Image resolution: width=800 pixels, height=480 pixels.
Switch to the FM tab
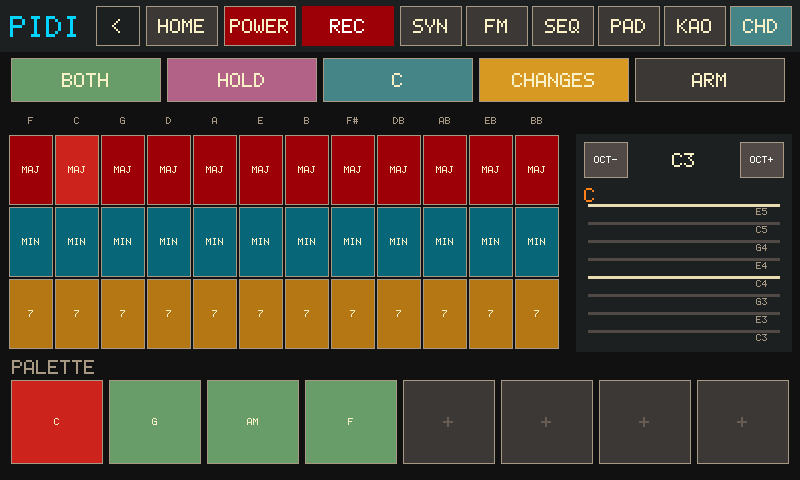click(497, 26)
